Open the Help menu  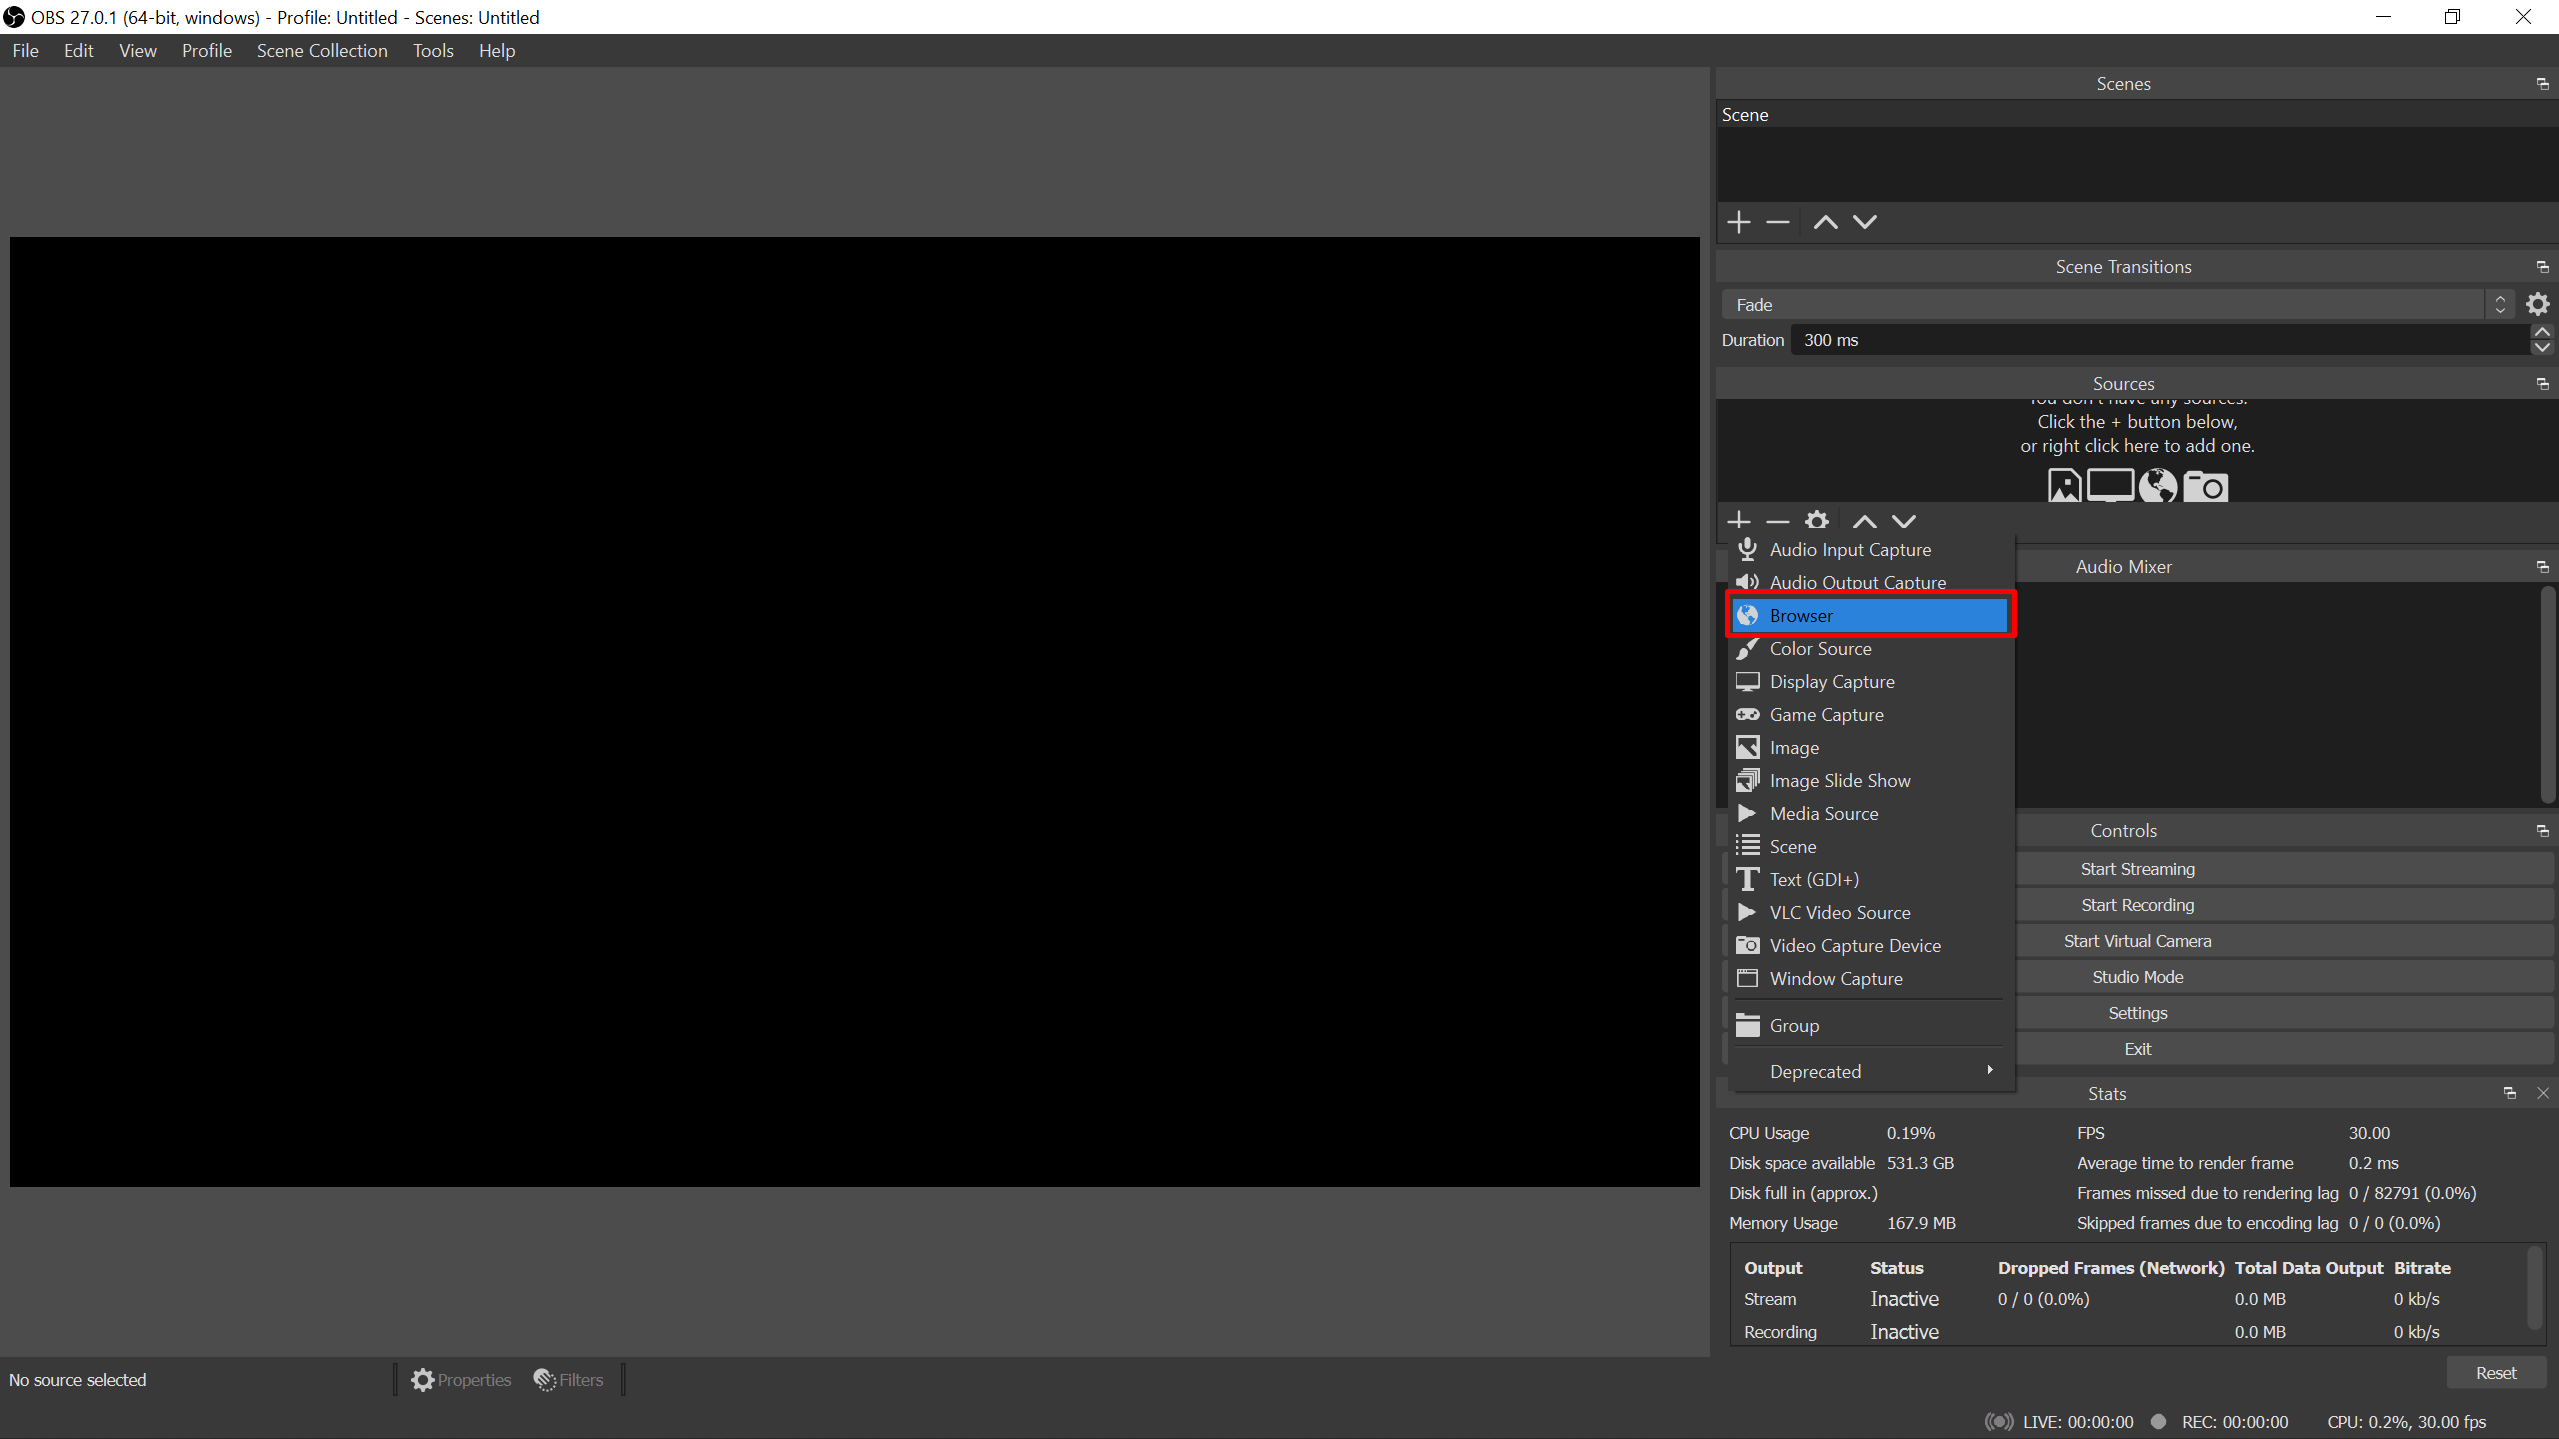(x=497, y=50)
